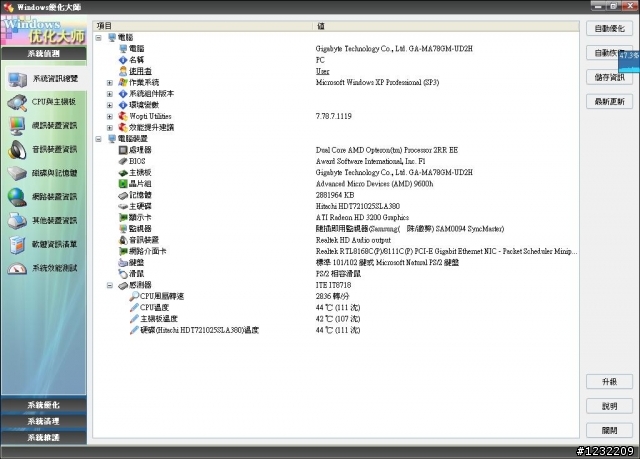Click the 說明 help button

tap(609, 406)
